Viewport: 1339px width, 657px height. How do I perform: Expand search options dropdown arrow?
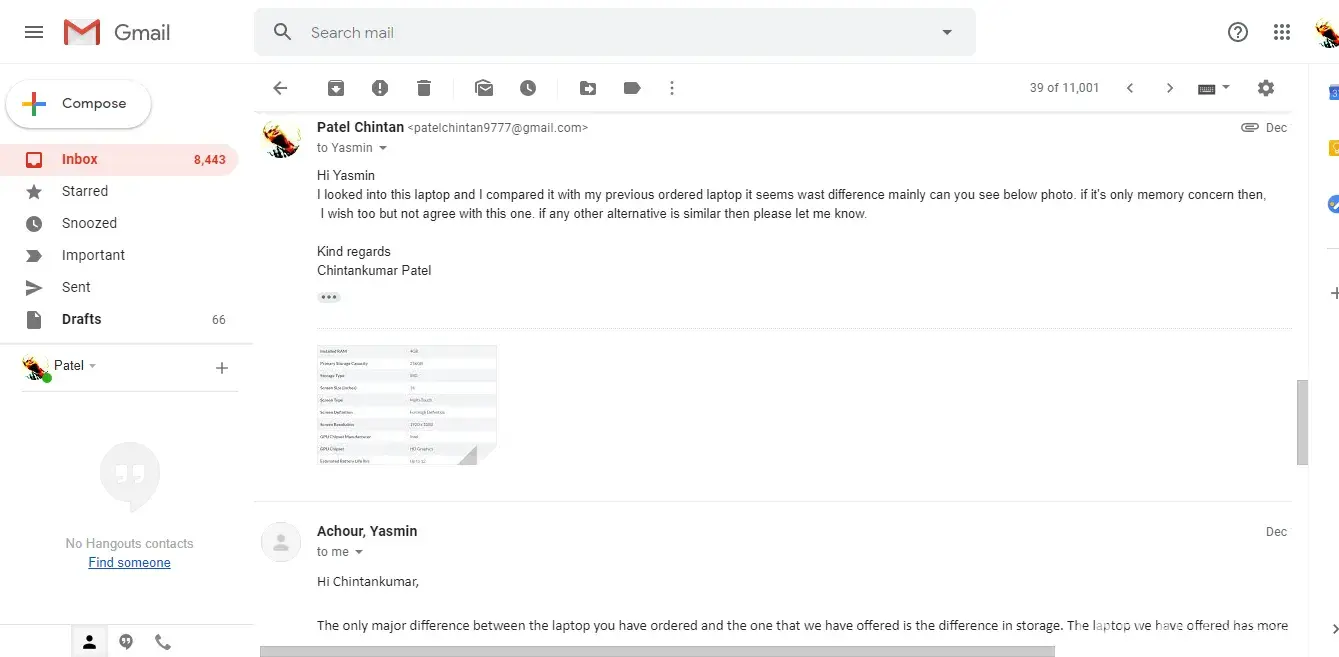[x=947, y=32]
